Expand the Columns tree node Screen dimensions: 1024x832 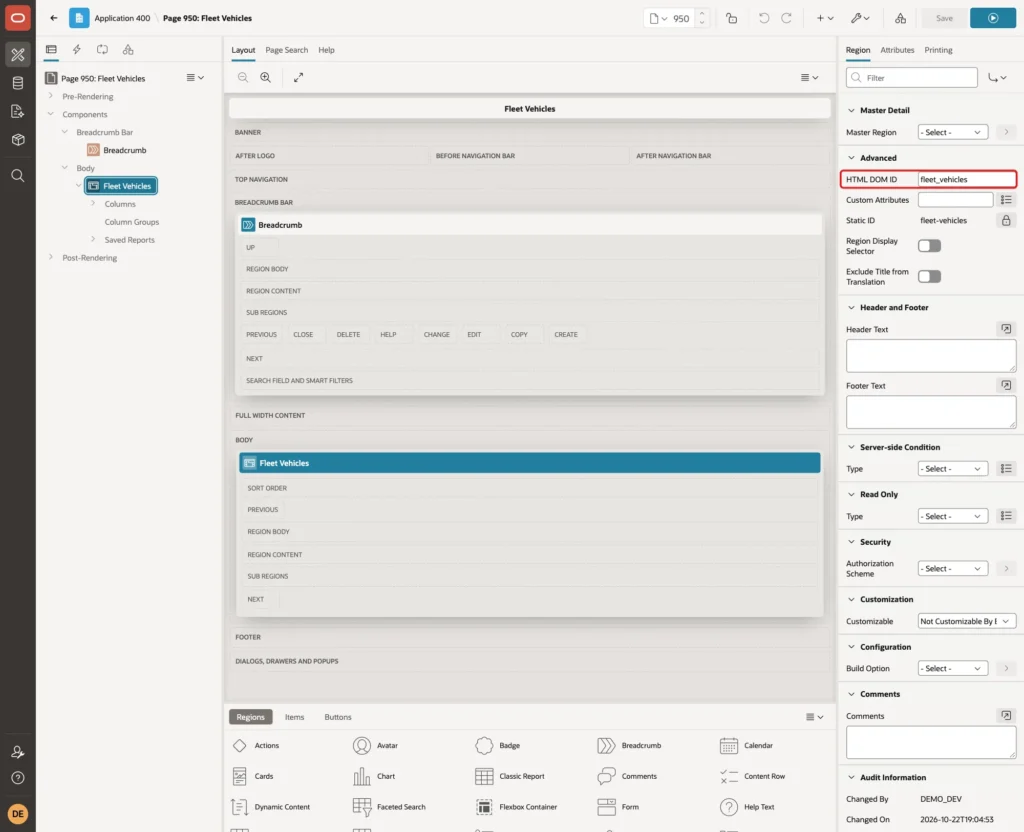tap(93, 204)
